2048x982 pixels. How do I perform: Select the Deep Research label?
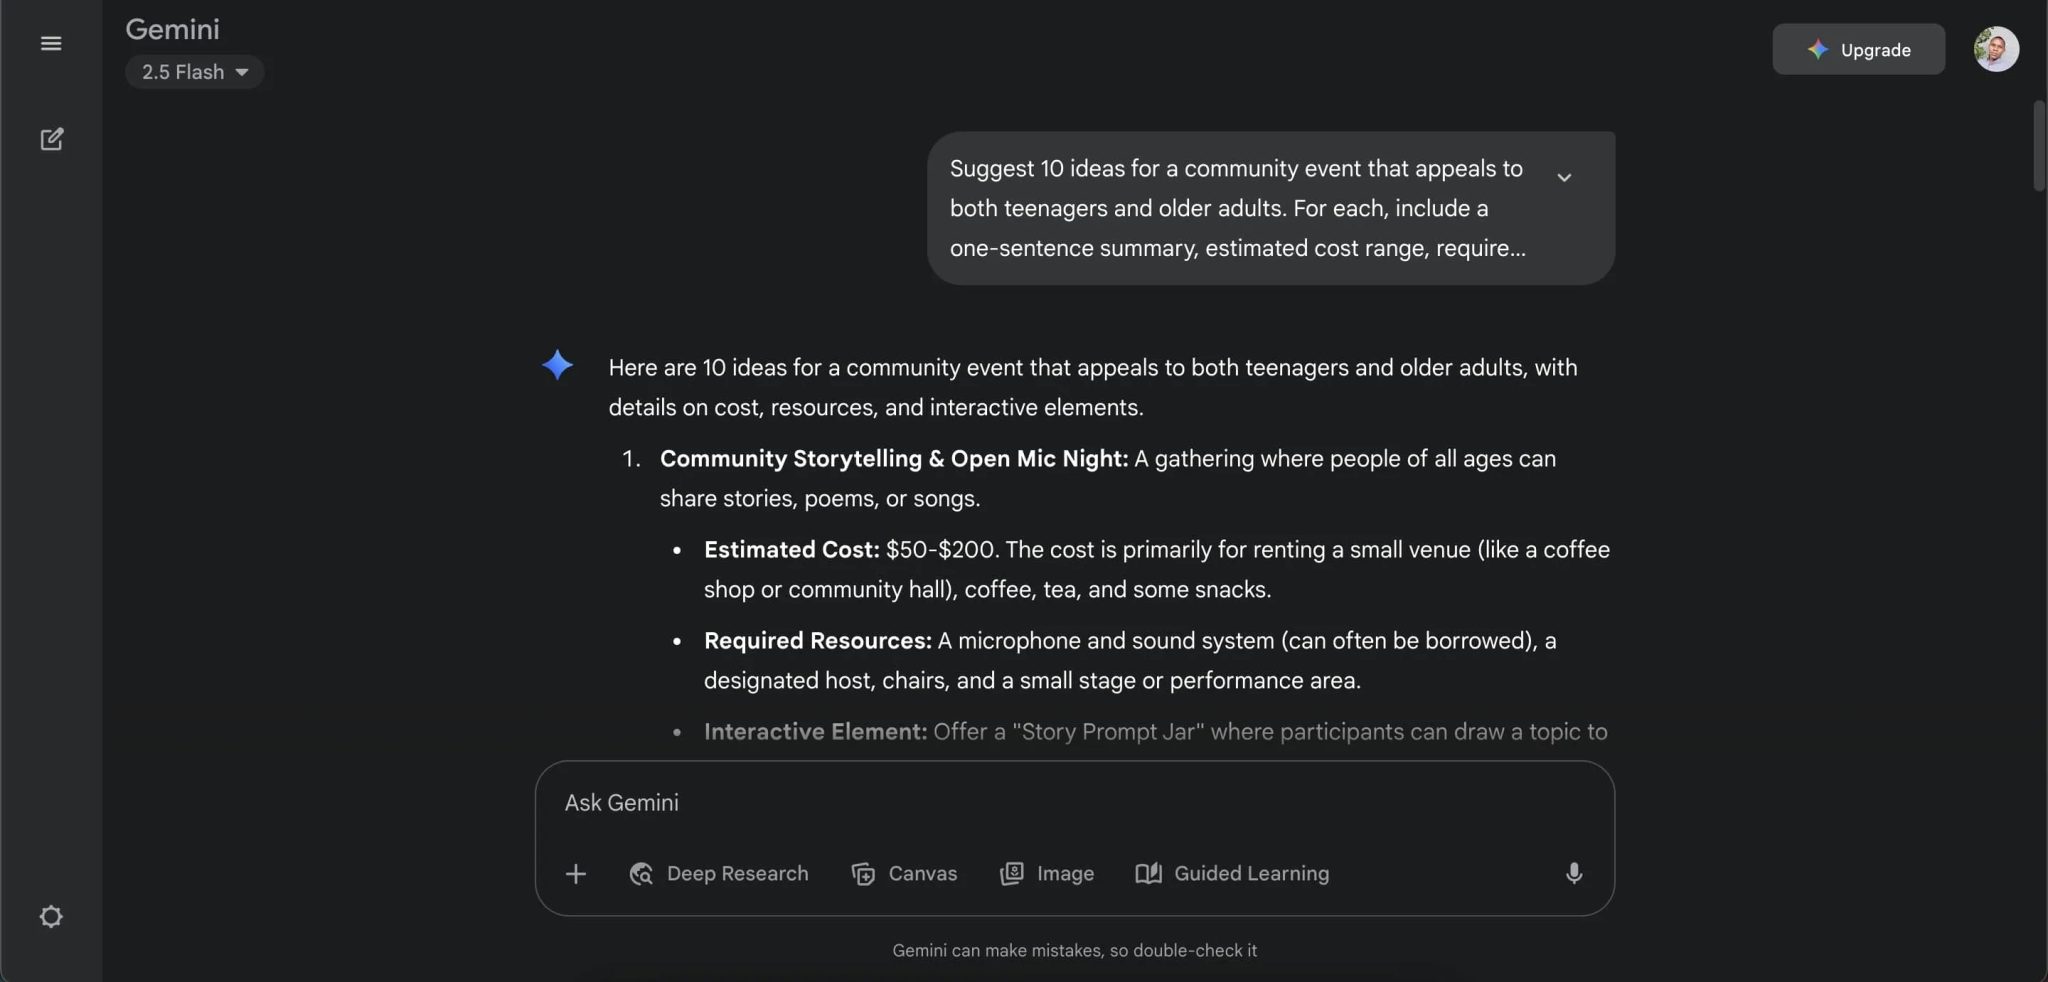click(737, 874)
